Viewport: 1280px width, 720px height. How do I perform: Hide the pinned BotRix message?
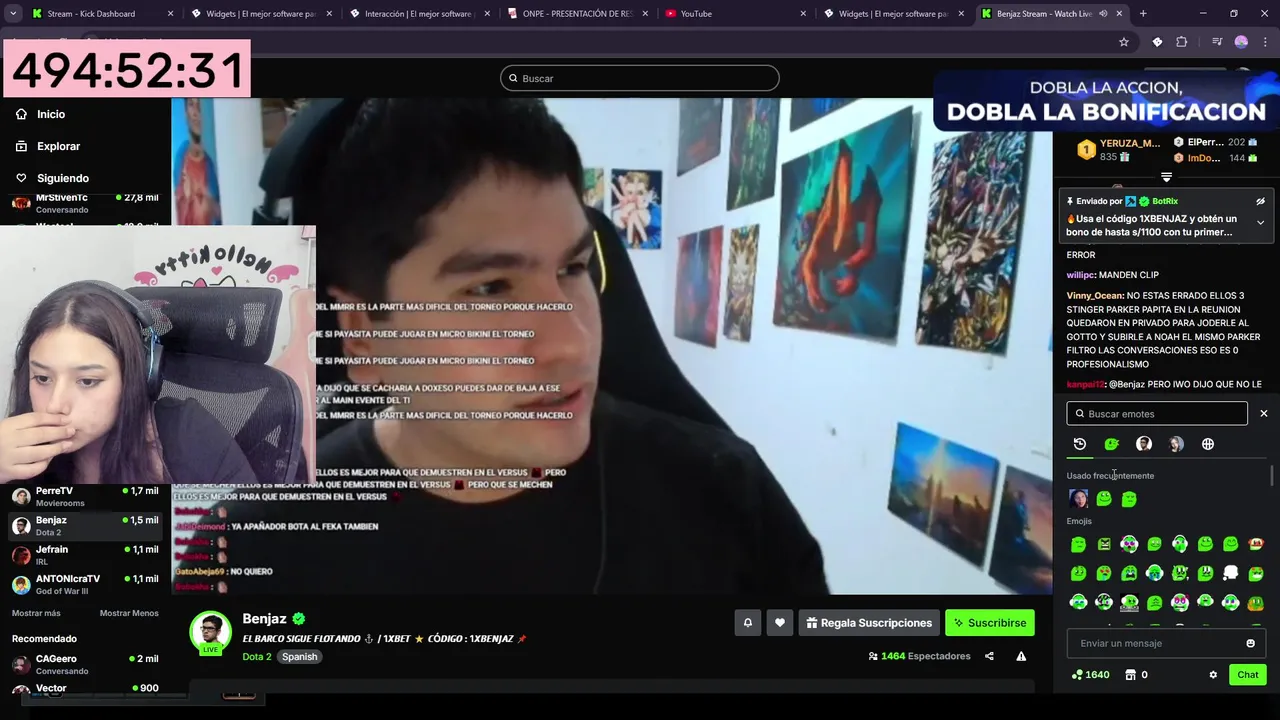point(1260,201)
